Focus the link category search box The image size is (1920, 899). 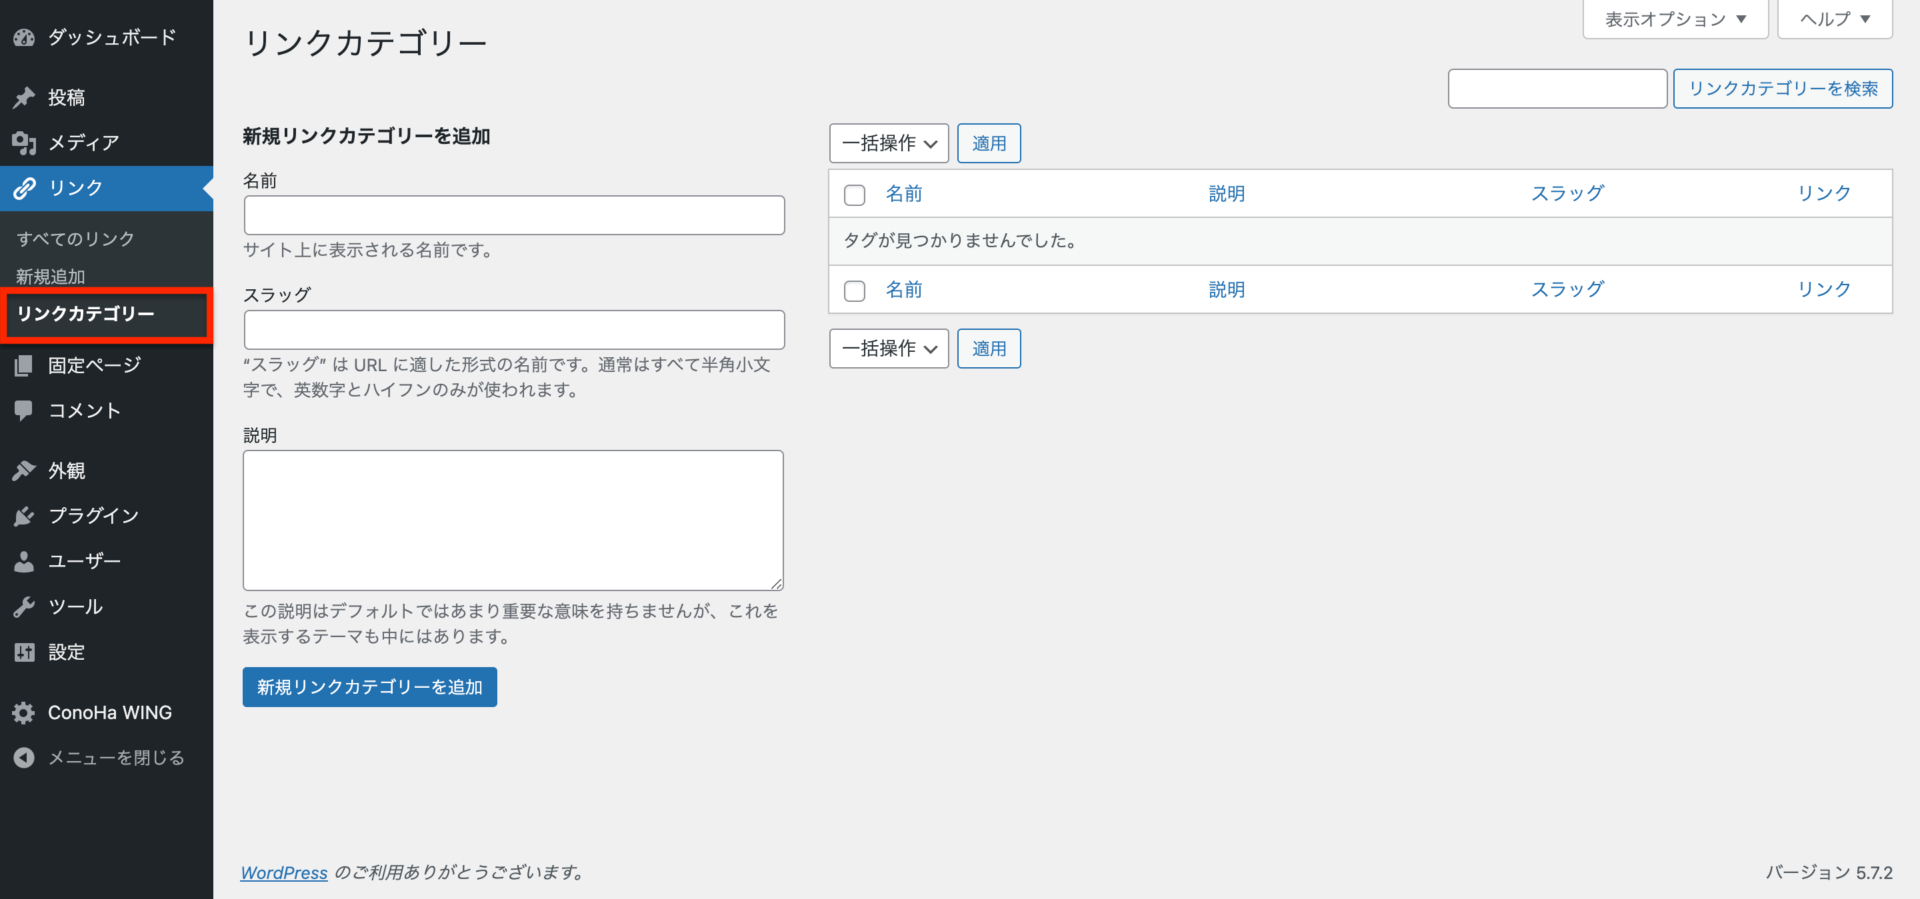pyautogui.click(x=1557, y=89)
